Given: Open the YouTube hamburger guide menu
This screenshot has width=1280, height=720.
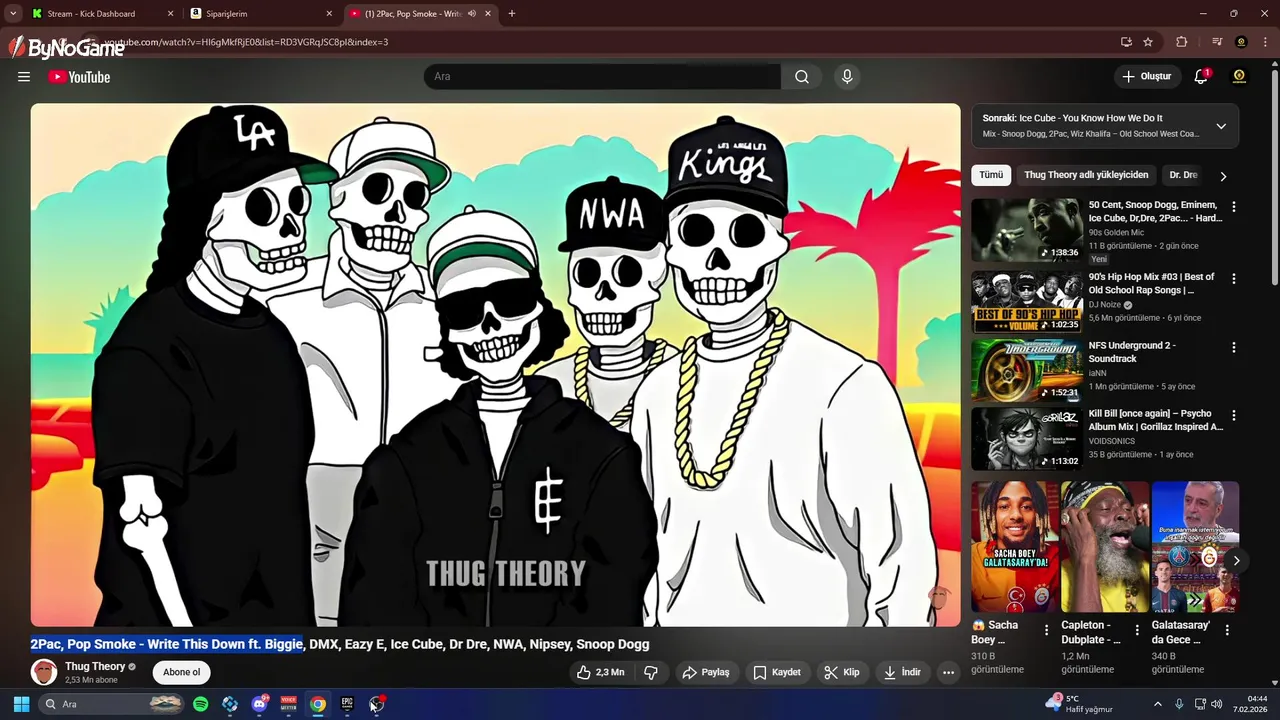Looking at the screenshot, I should pyautogui.click(x=24, y=77).
